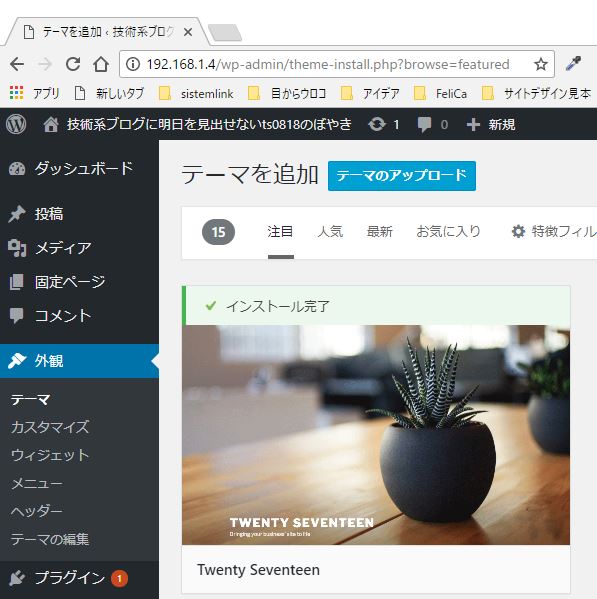Image resolution: width=597 pixels, height=599 pixels.
Task: Open the WordPress logo menu
Action: coord(16,124)
